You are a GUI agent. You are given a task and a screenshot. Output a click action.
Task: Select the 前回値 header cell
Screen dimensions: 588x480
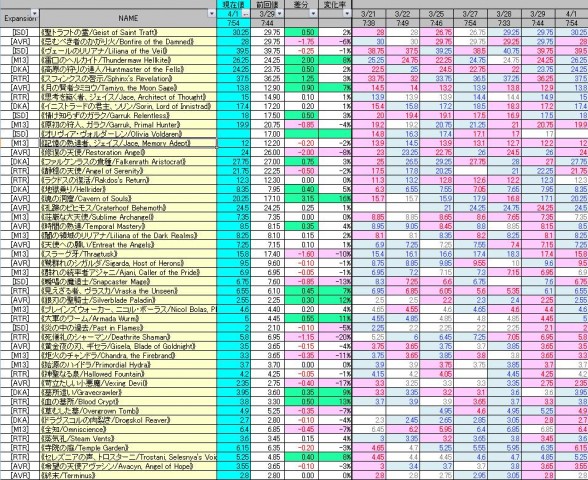click(x=267, y=4)
